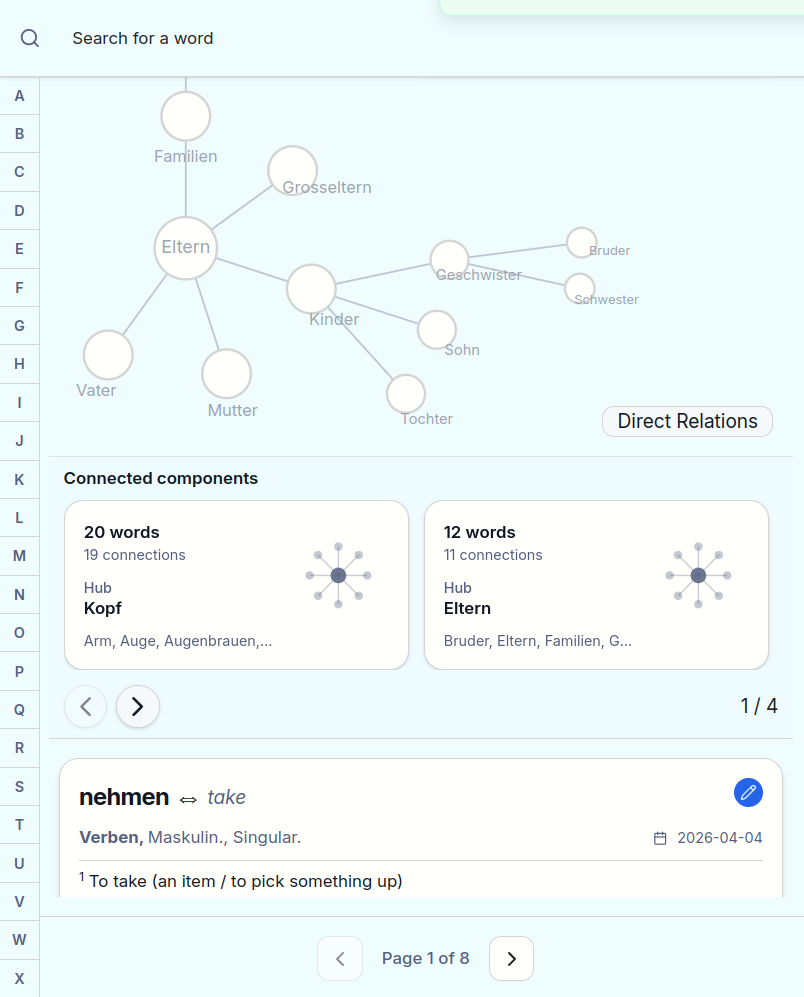804x997 pixels.
Task: Go to previous page of word list
Action: [340, 959]
